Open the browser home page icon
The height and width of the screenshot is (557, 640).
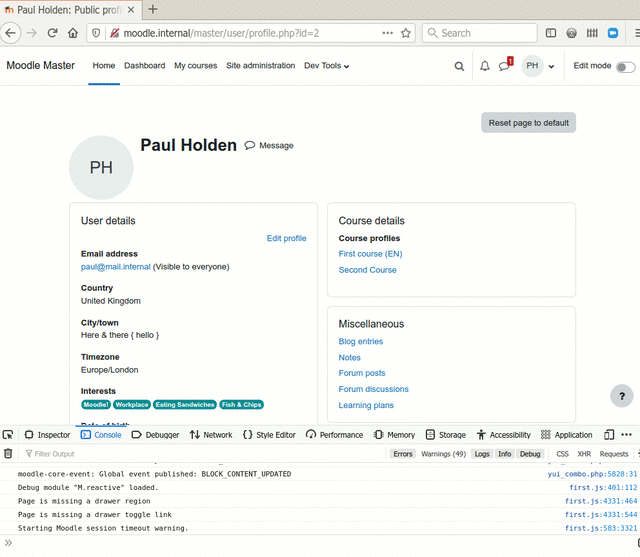point(73,33)
